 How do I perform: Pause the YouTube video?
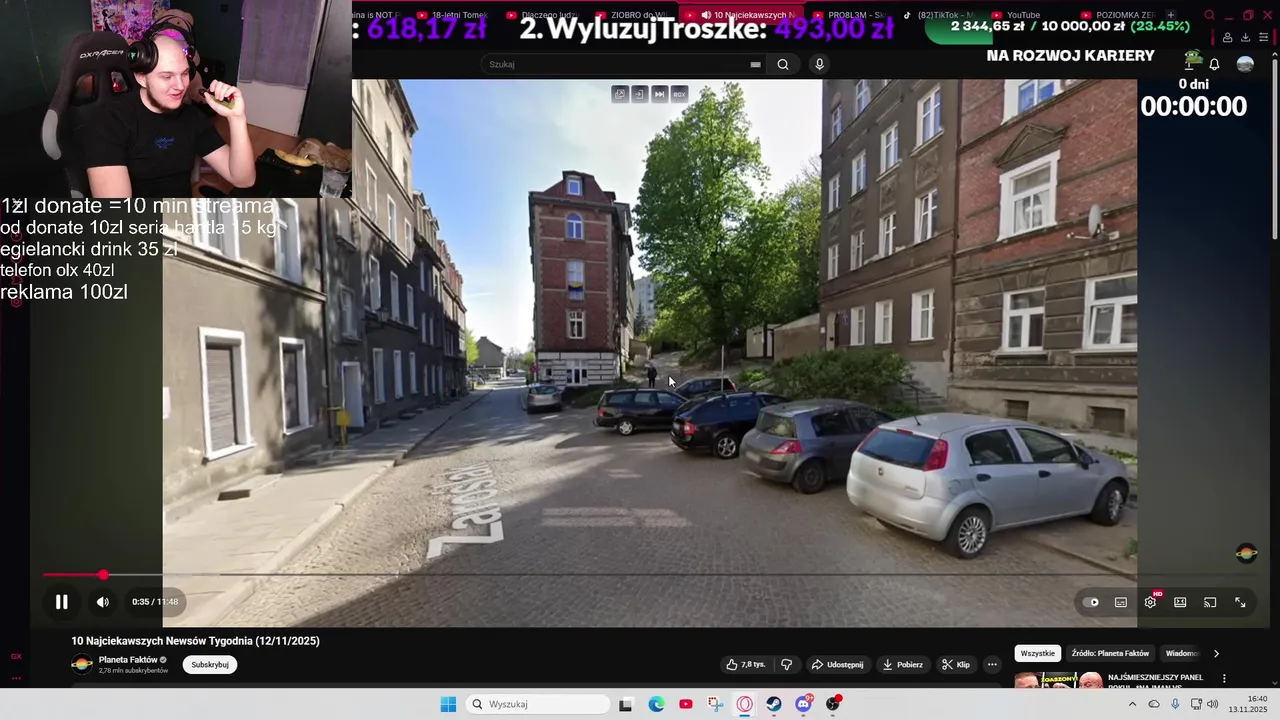click(x=61, y=602)
